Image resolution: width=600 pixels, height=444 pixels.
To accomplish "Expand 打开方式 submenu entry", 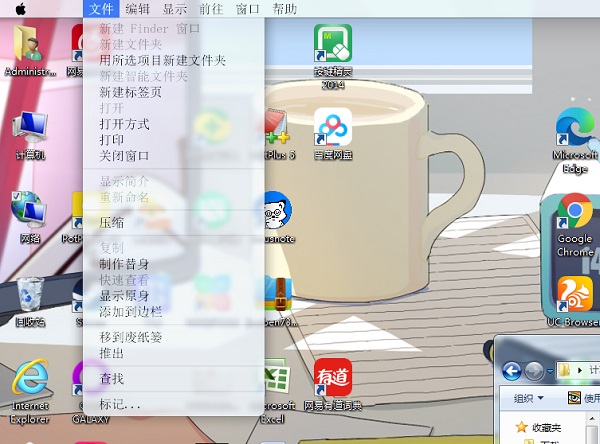I will point(173,124).
